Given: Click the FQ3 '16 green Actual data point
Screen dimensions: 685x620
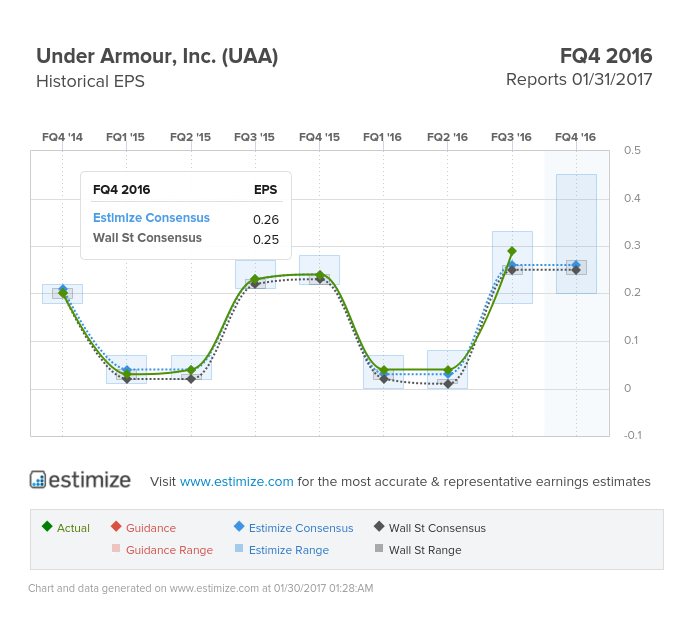Looking at the screenshot, I should 512,251.
